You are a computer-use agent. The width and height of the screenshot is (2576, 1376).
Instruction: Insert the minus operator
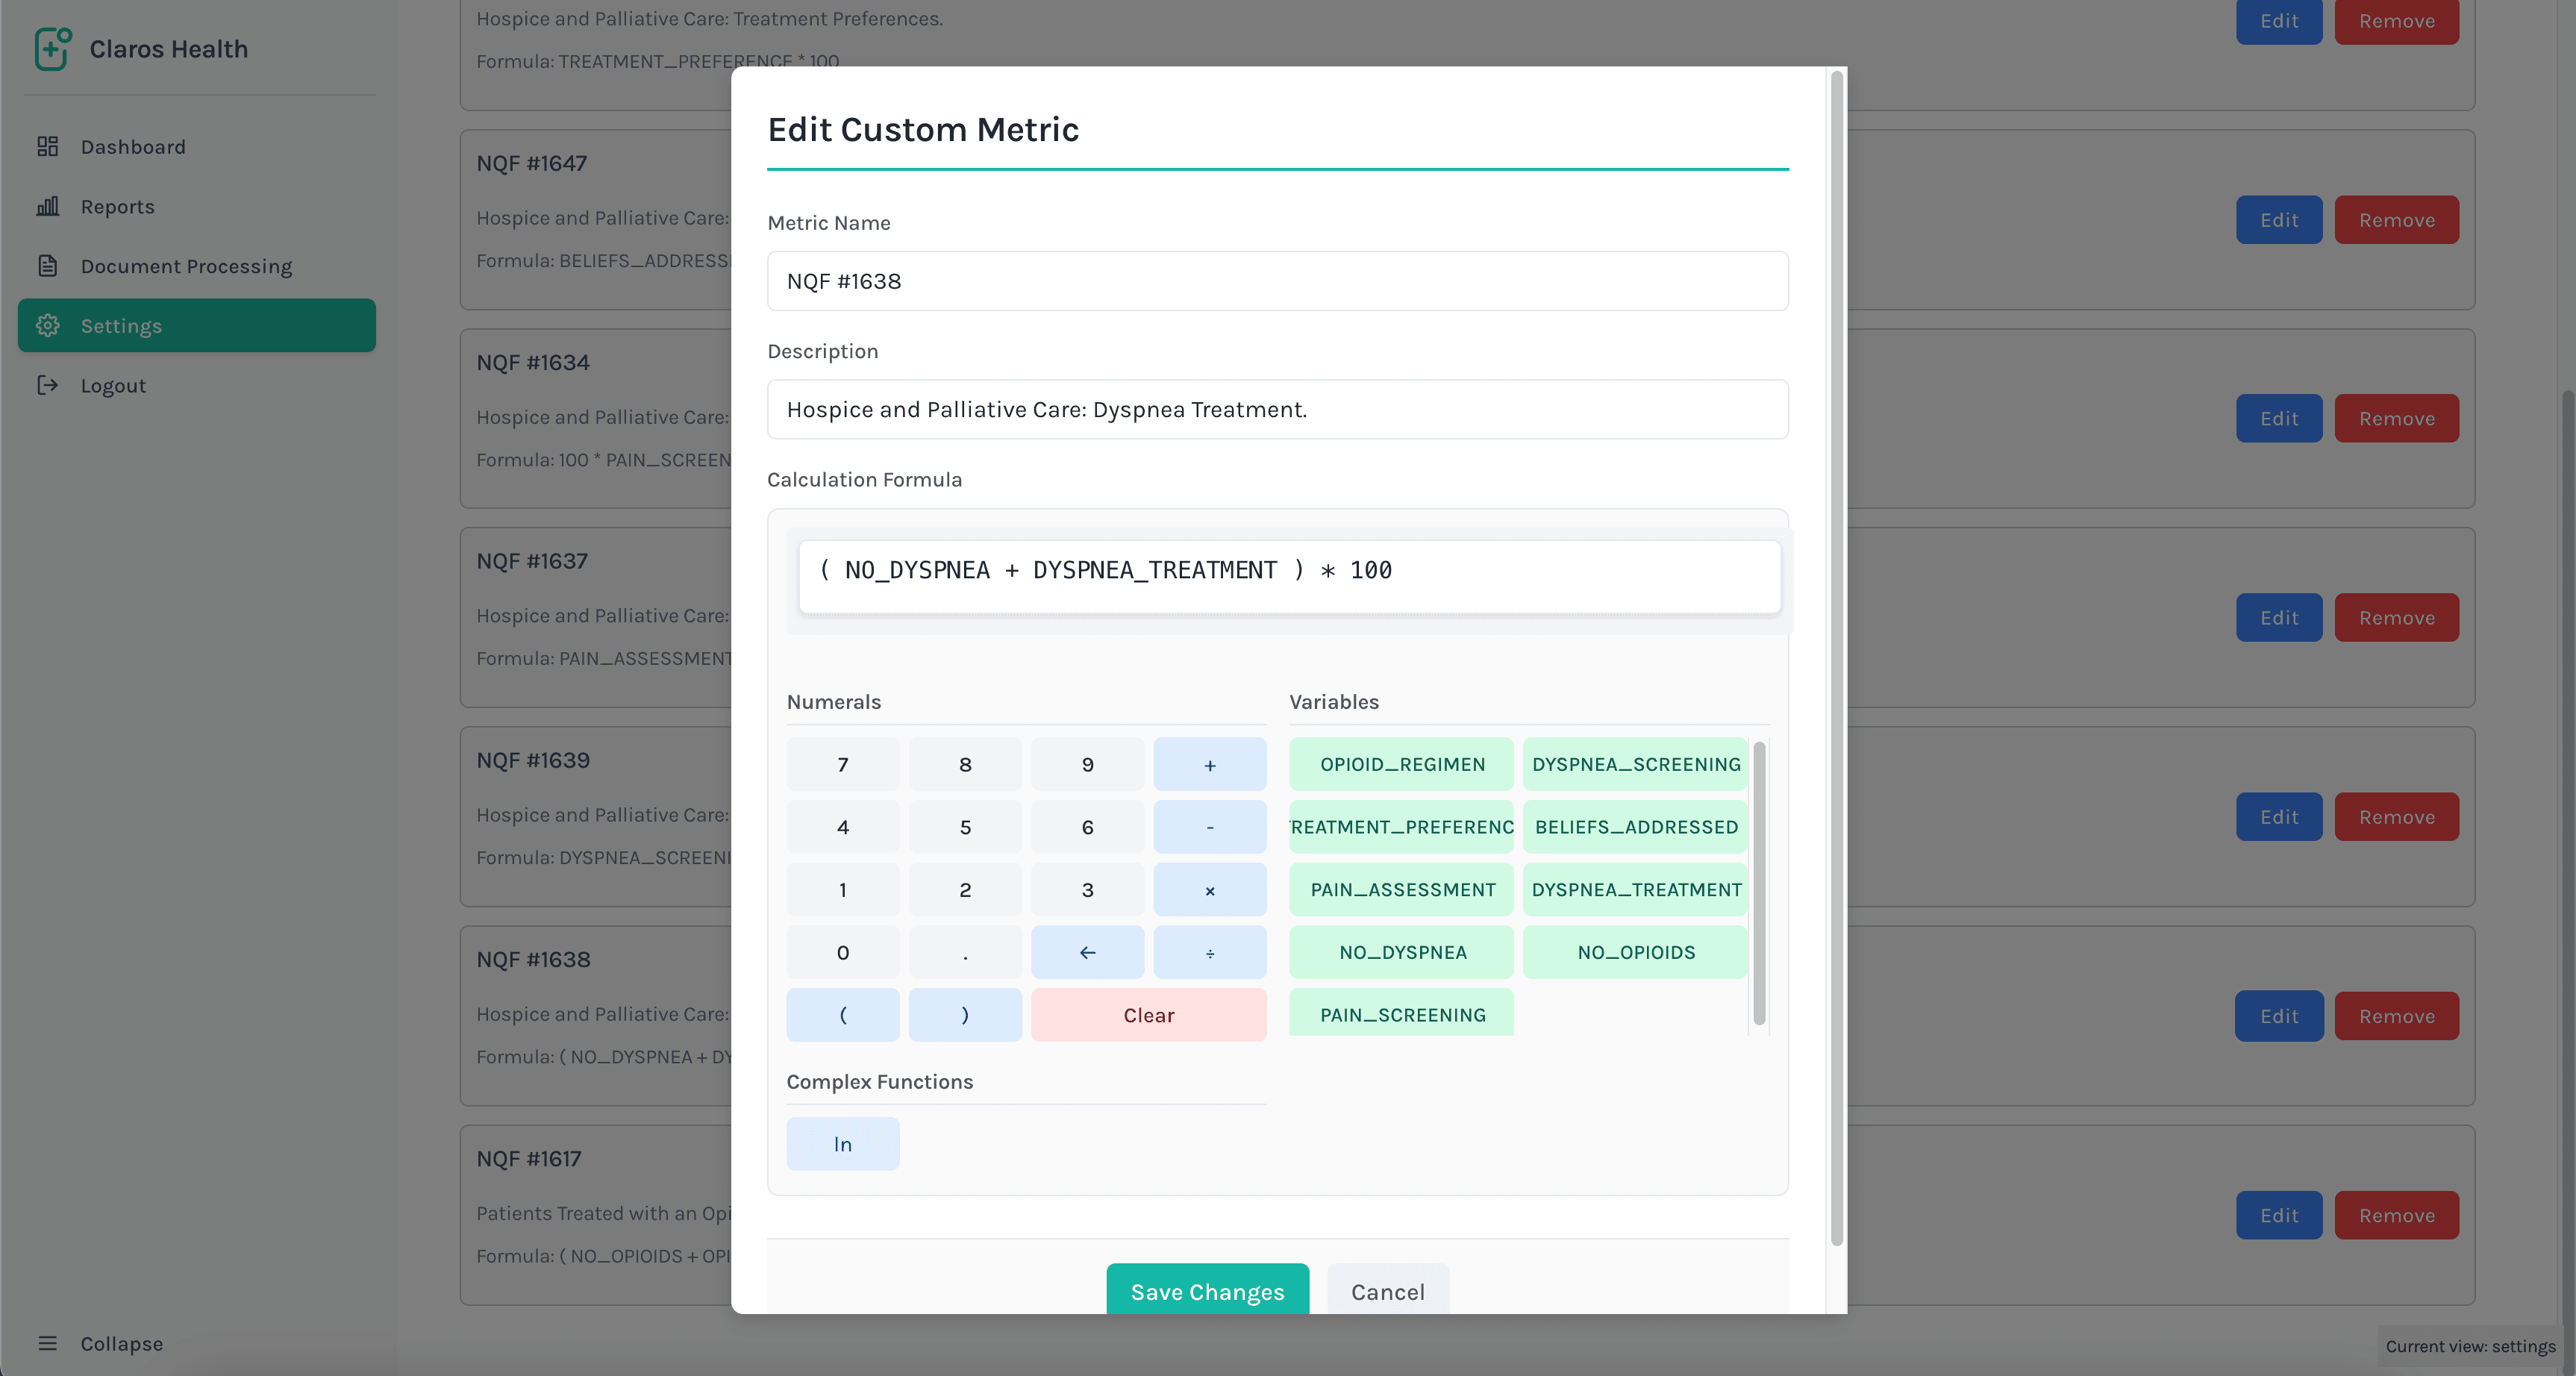1209,827
